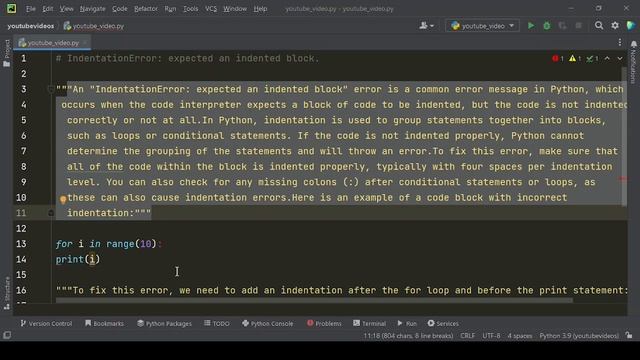Open the View menu
The image size is (640, 360).
(x=67, y=9)
